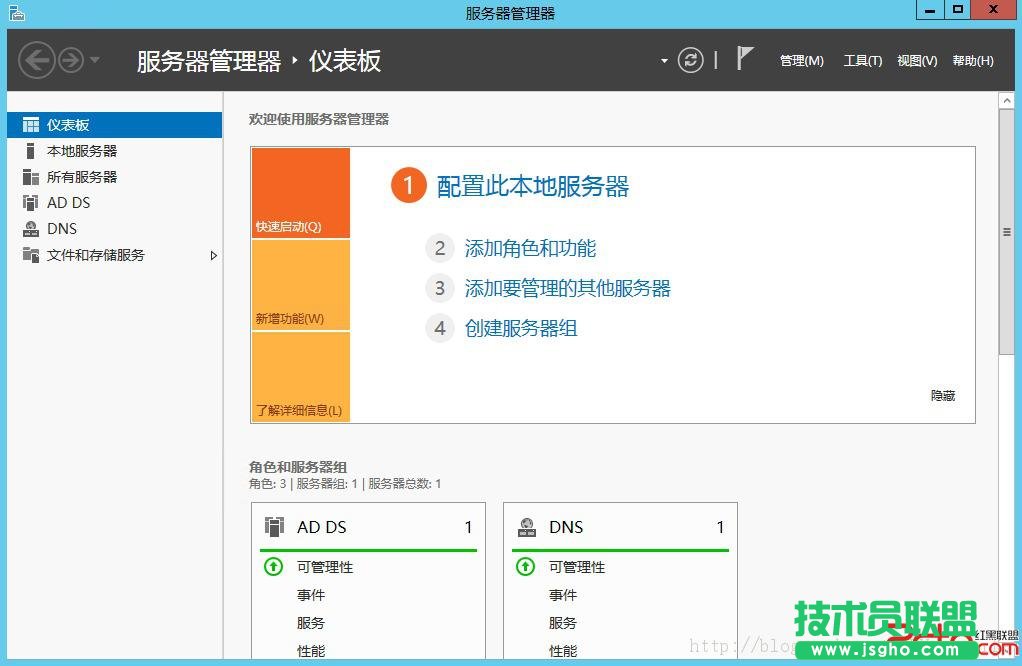Expand 文件和存储服务 with its arrow

coord(213,256)
